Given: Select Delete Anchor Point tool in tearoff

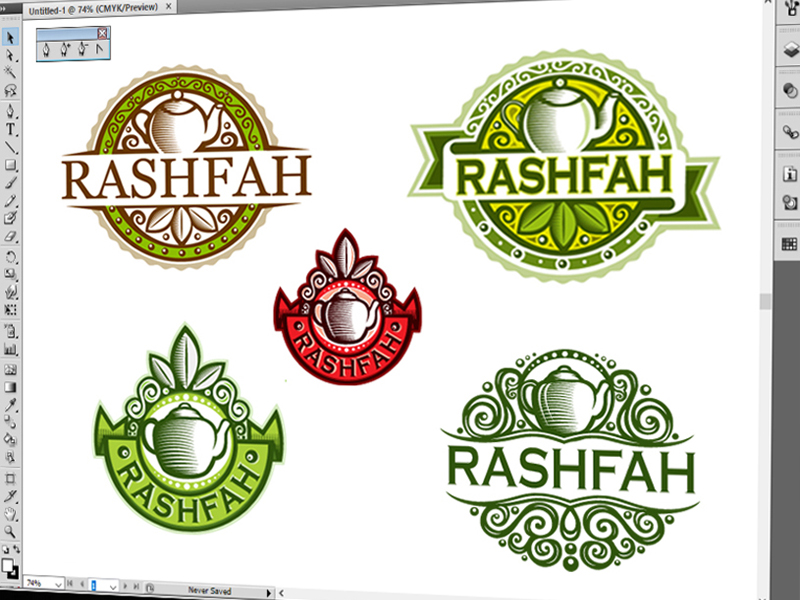Looking at the screenshot, I should point(82,50).
